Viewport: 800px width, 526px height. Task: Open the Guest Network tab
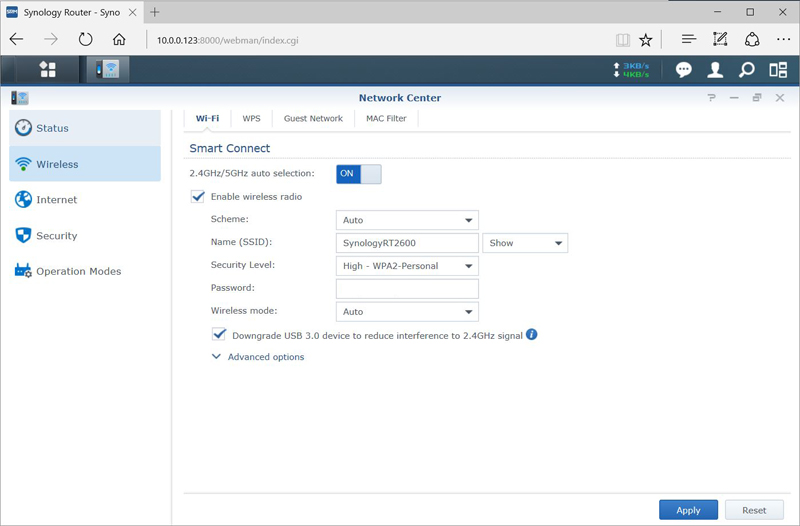click(x=313, y=118)
